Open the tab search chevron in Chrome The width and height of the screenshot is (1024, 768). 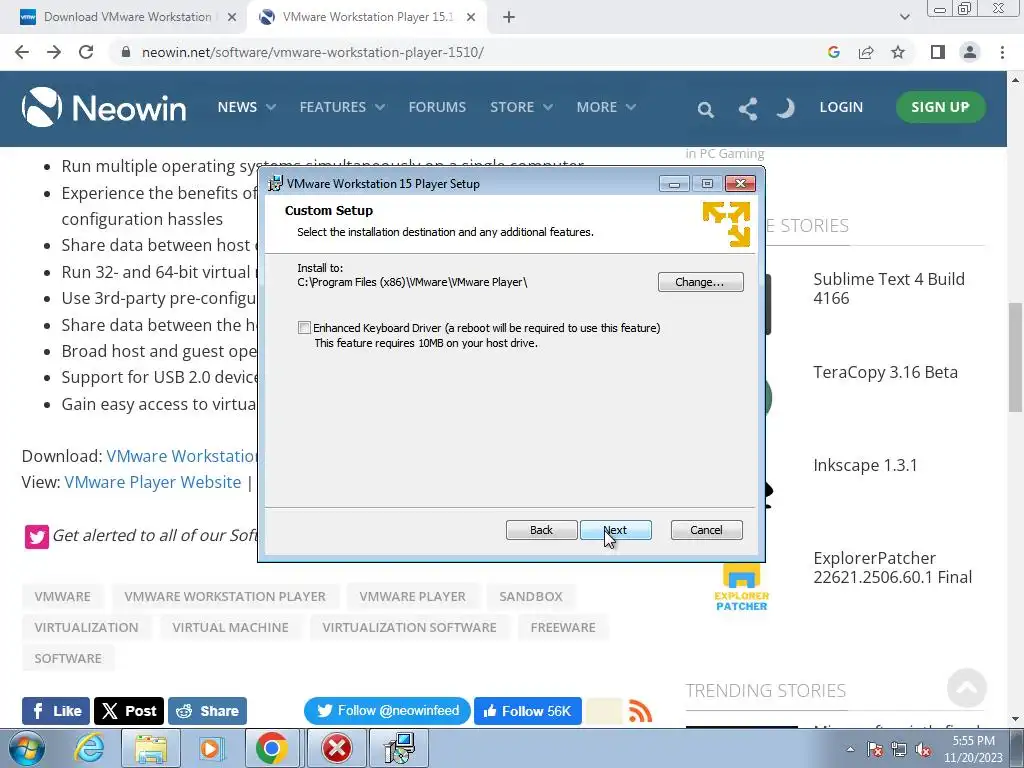pyautogui.click(x=904, y=17)
